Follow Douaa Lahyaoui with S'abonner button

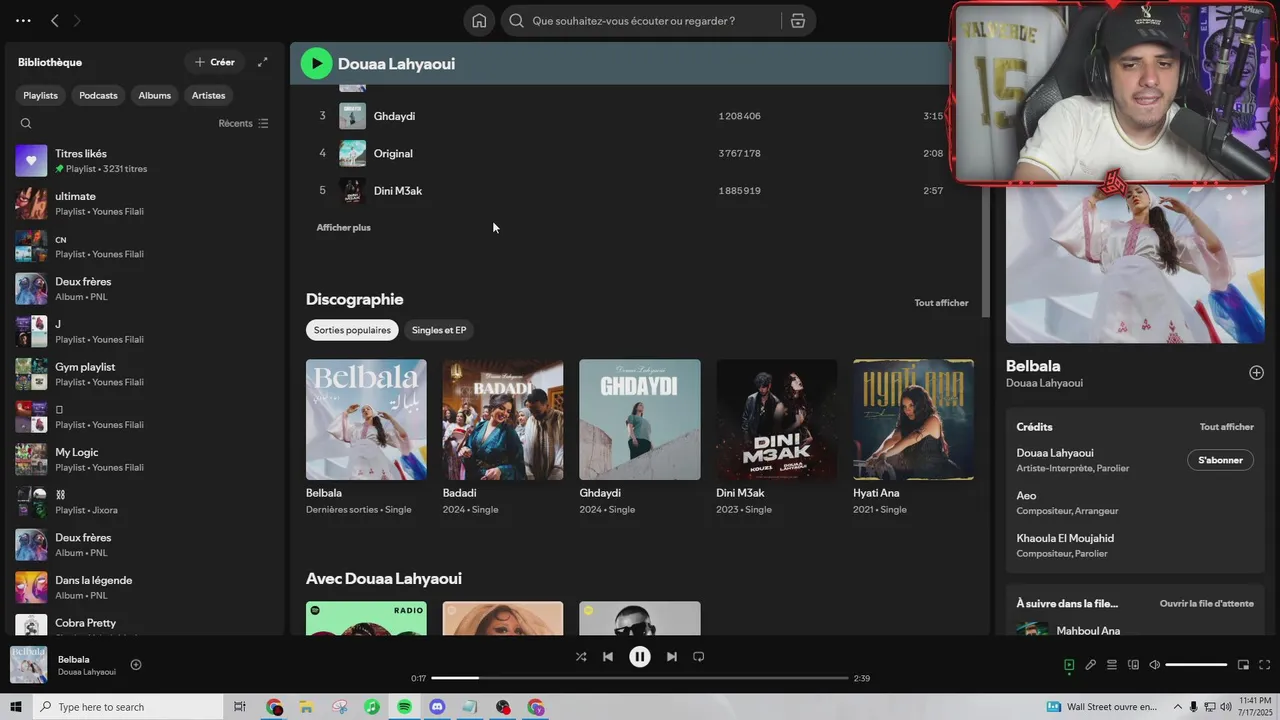click(x=1220, y=460)
